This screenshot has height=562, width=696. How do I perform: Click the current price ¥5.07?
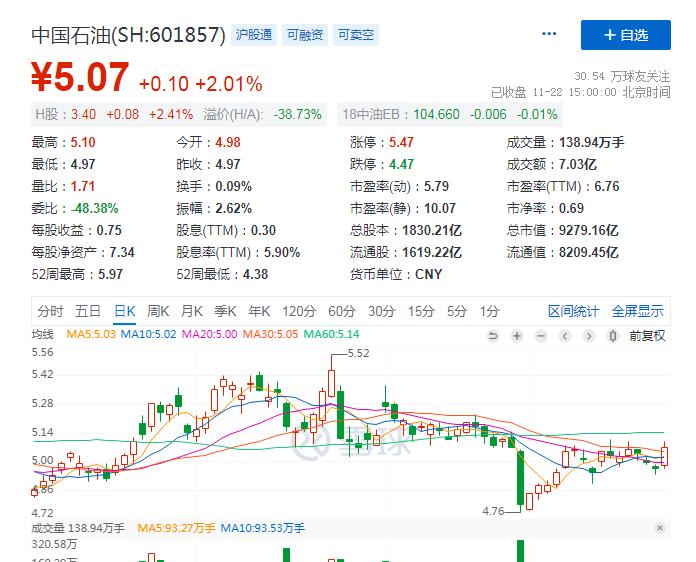click(x=80, y=77)
